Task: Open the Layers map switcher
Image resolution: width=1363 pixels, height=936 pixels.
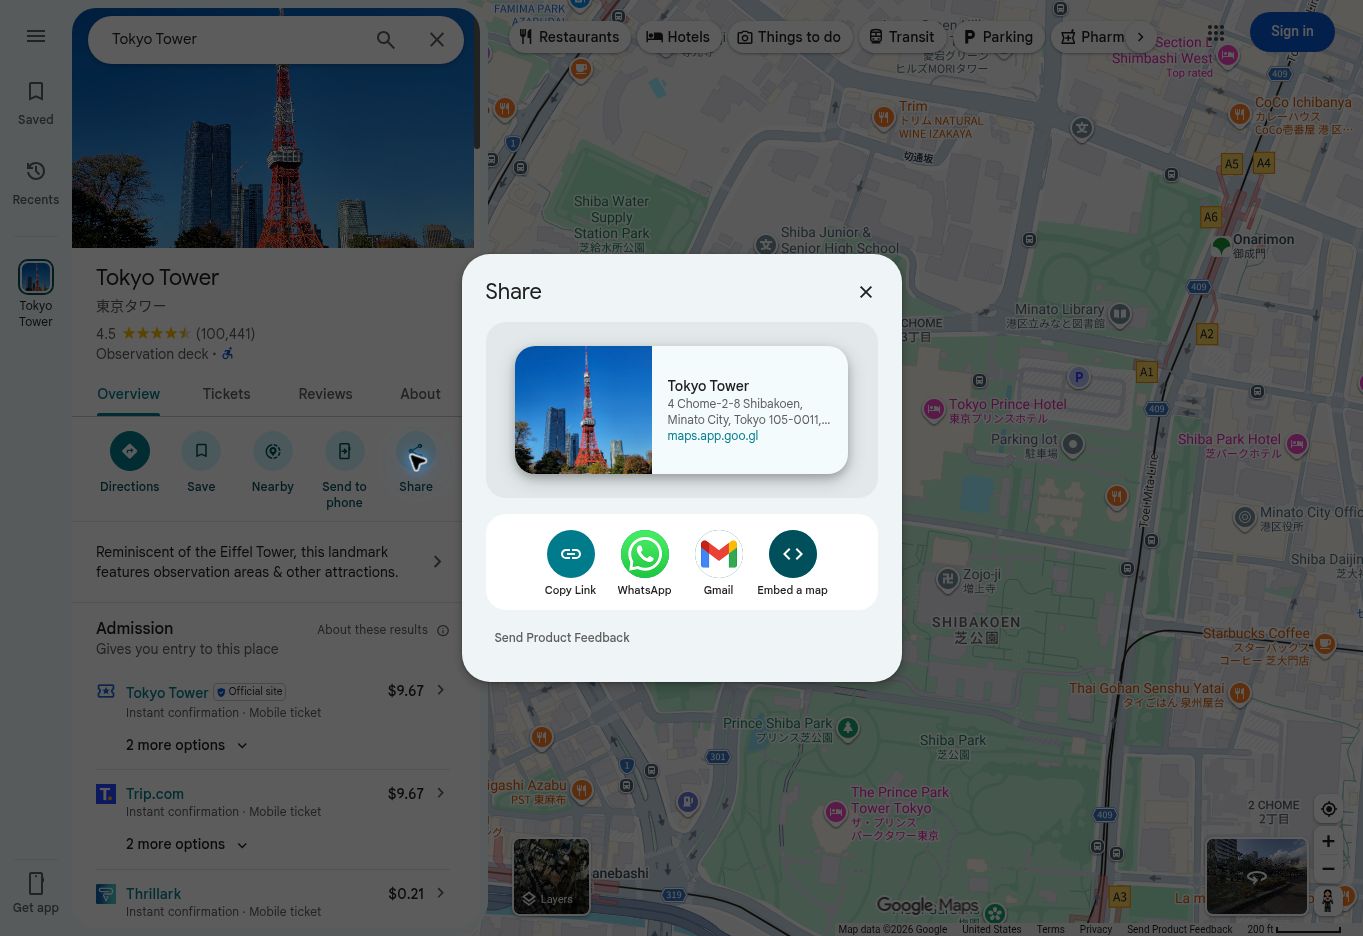Action: pyautogui.click(x=551, y=877)
